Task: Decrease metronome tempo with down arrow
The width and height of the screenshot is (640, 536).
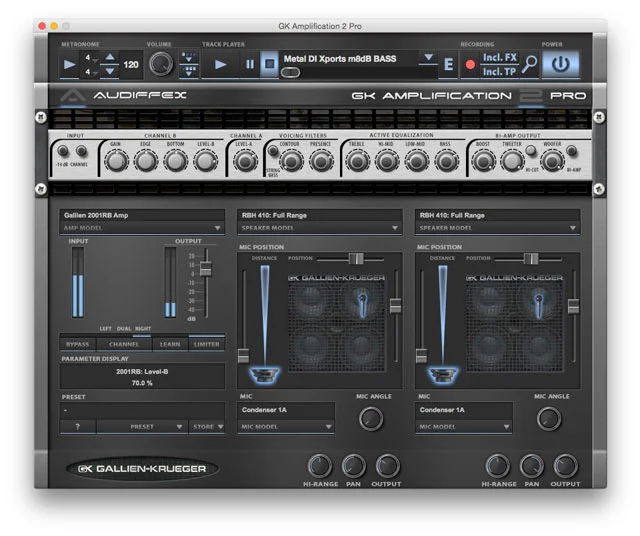Action: [x=110, y=71]
